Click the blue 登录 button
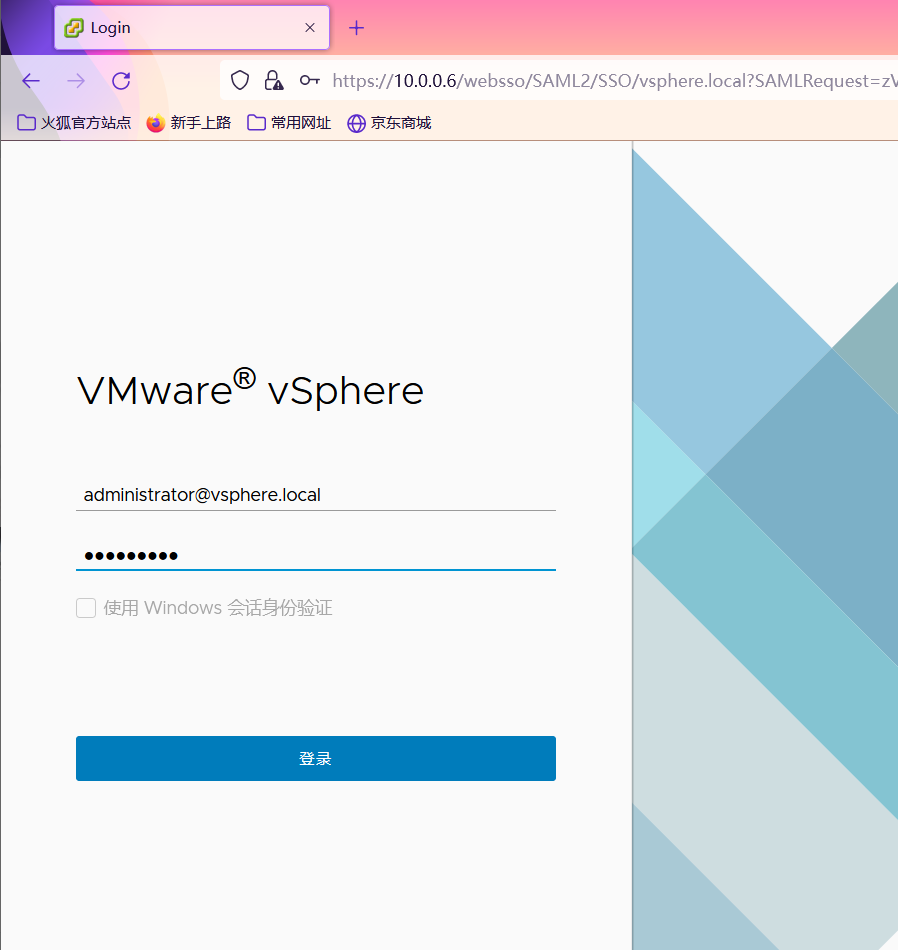The height and width of the screenshot is (950, 898). point(316,759)
